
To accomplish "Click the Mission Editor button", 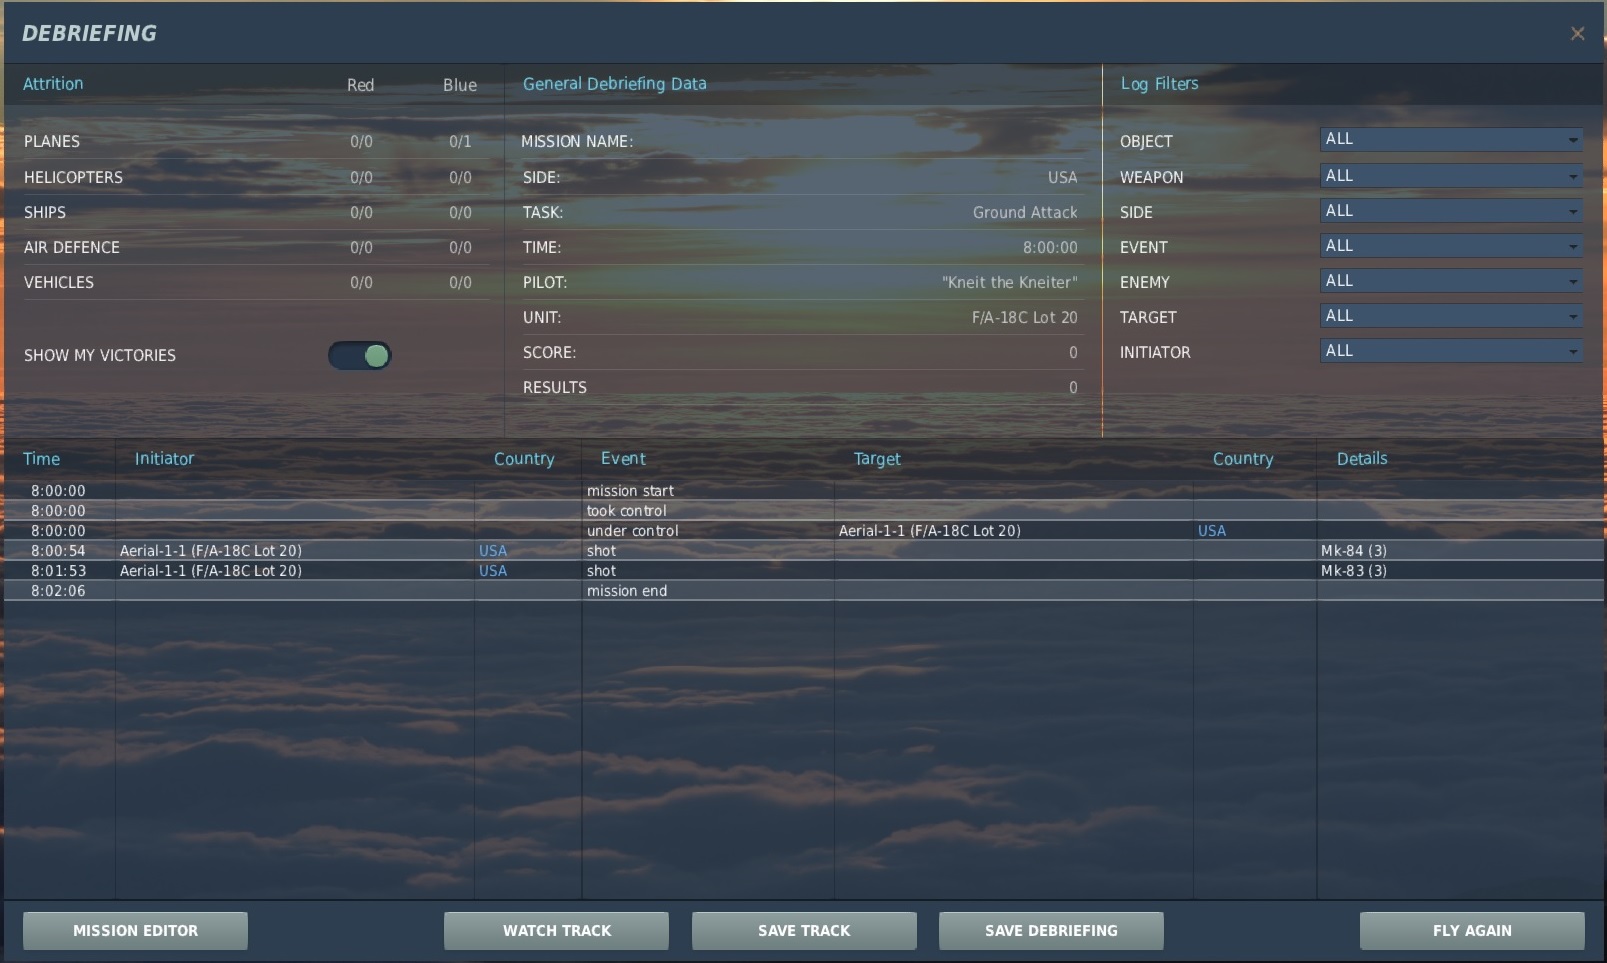I will [135, 930].
